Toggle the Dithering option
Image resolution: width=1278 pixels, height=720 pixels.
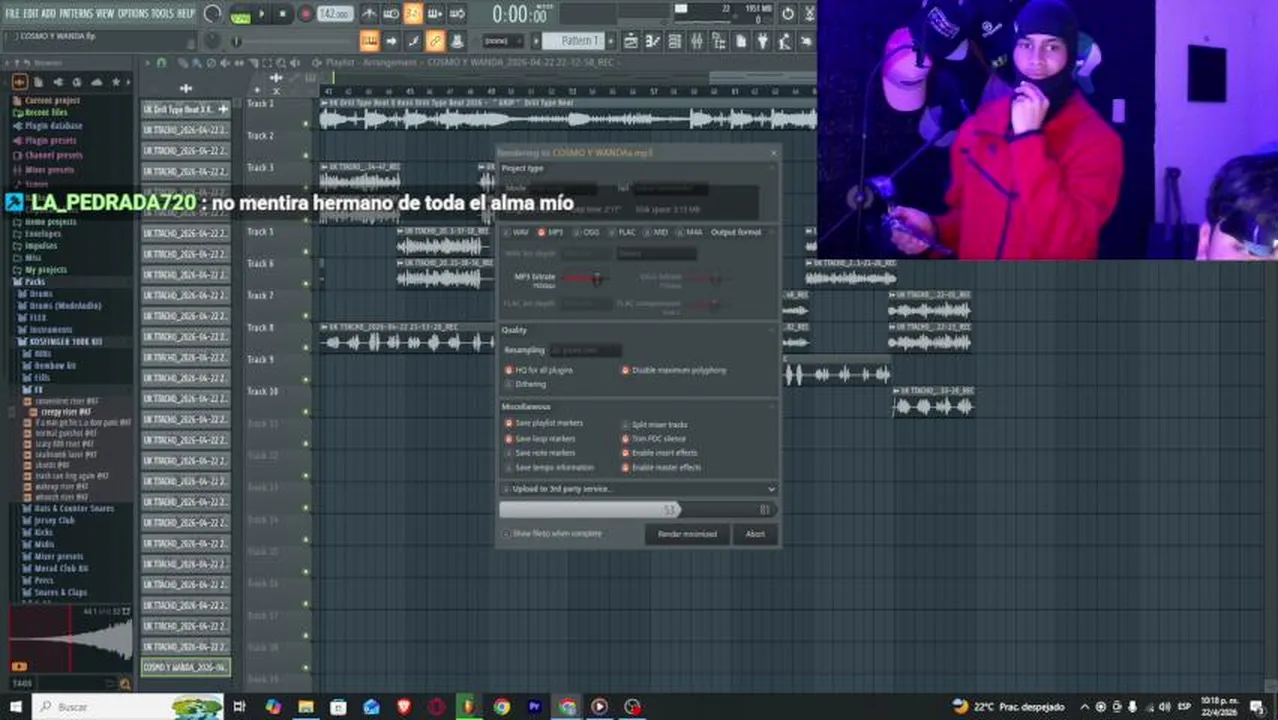click(x=526, y=384)
